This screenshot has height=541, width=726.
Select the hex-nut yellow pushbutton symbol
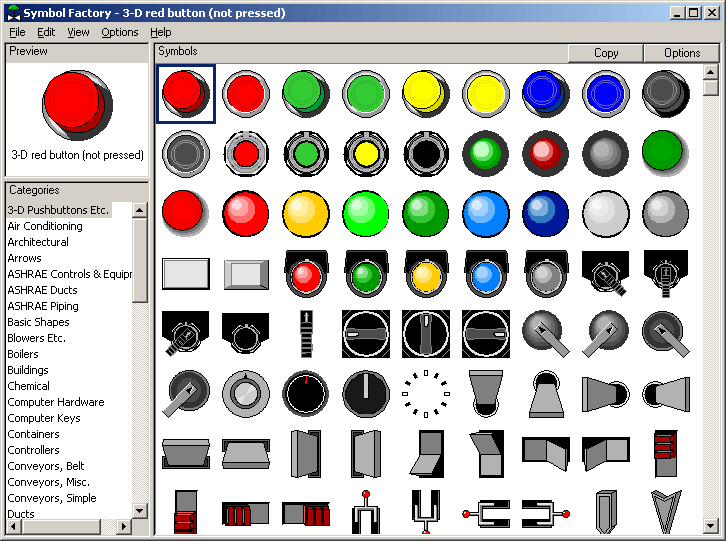click(366, 154)
